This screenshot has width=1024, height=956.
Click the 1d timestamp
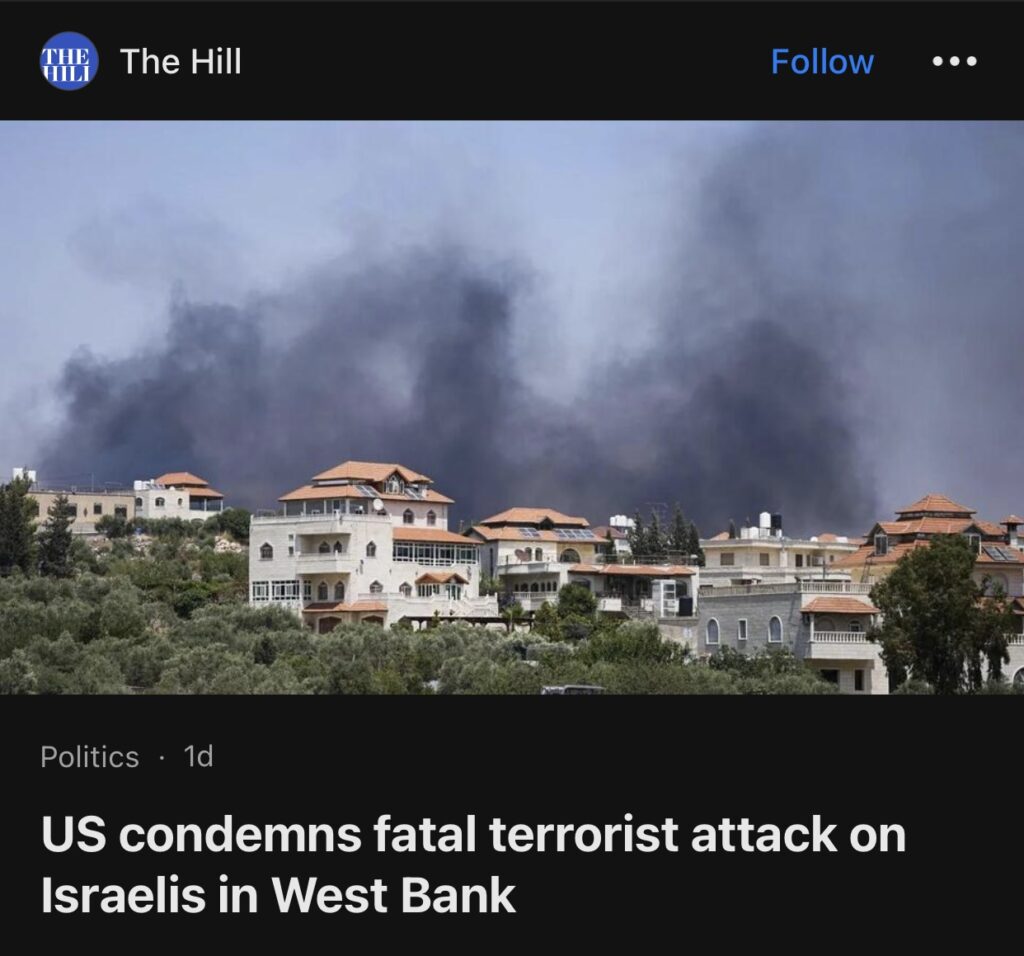[199, 757]
